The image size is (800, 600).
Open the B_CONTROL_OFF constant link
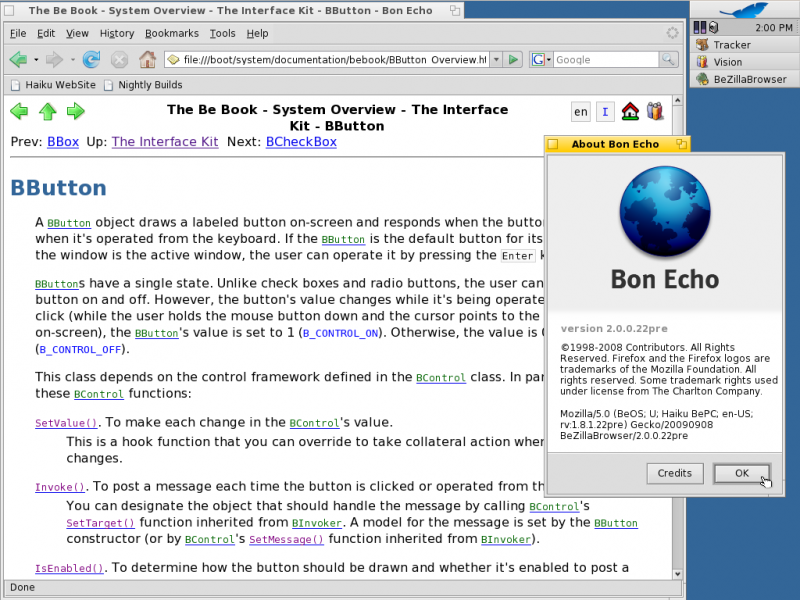point(80,350)
